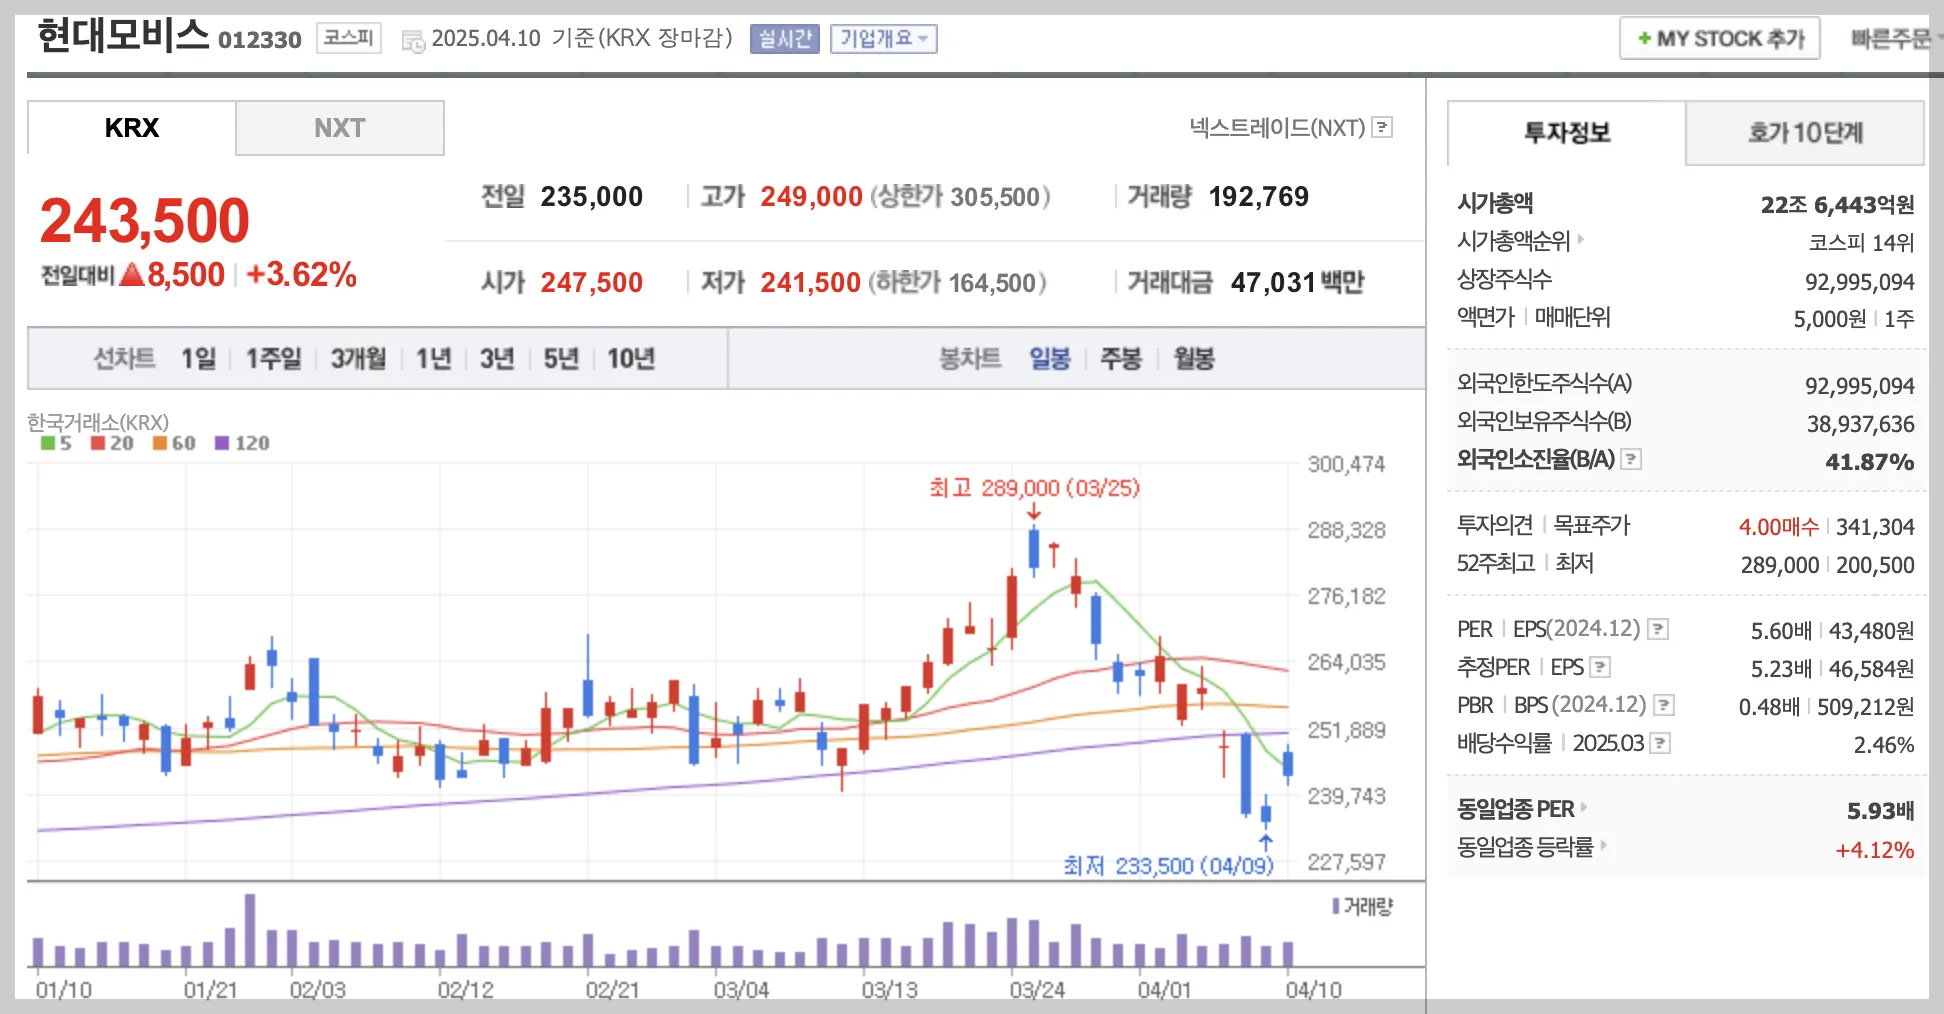Show the 3개월 line chart

pos(358,358)
